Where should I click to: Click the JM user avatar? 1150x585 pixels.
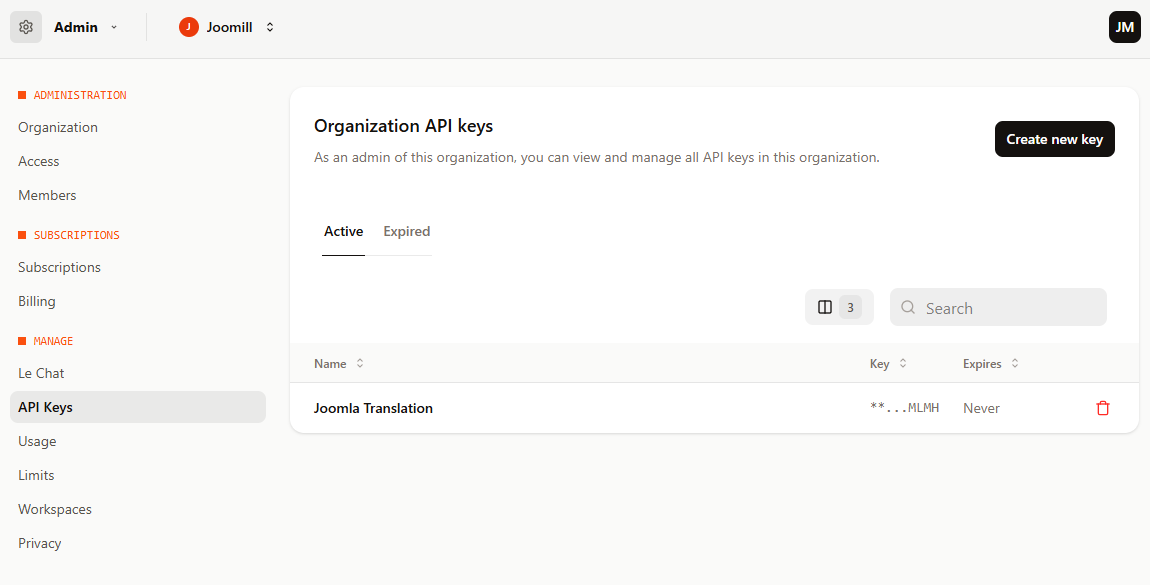pos(1124,27)
